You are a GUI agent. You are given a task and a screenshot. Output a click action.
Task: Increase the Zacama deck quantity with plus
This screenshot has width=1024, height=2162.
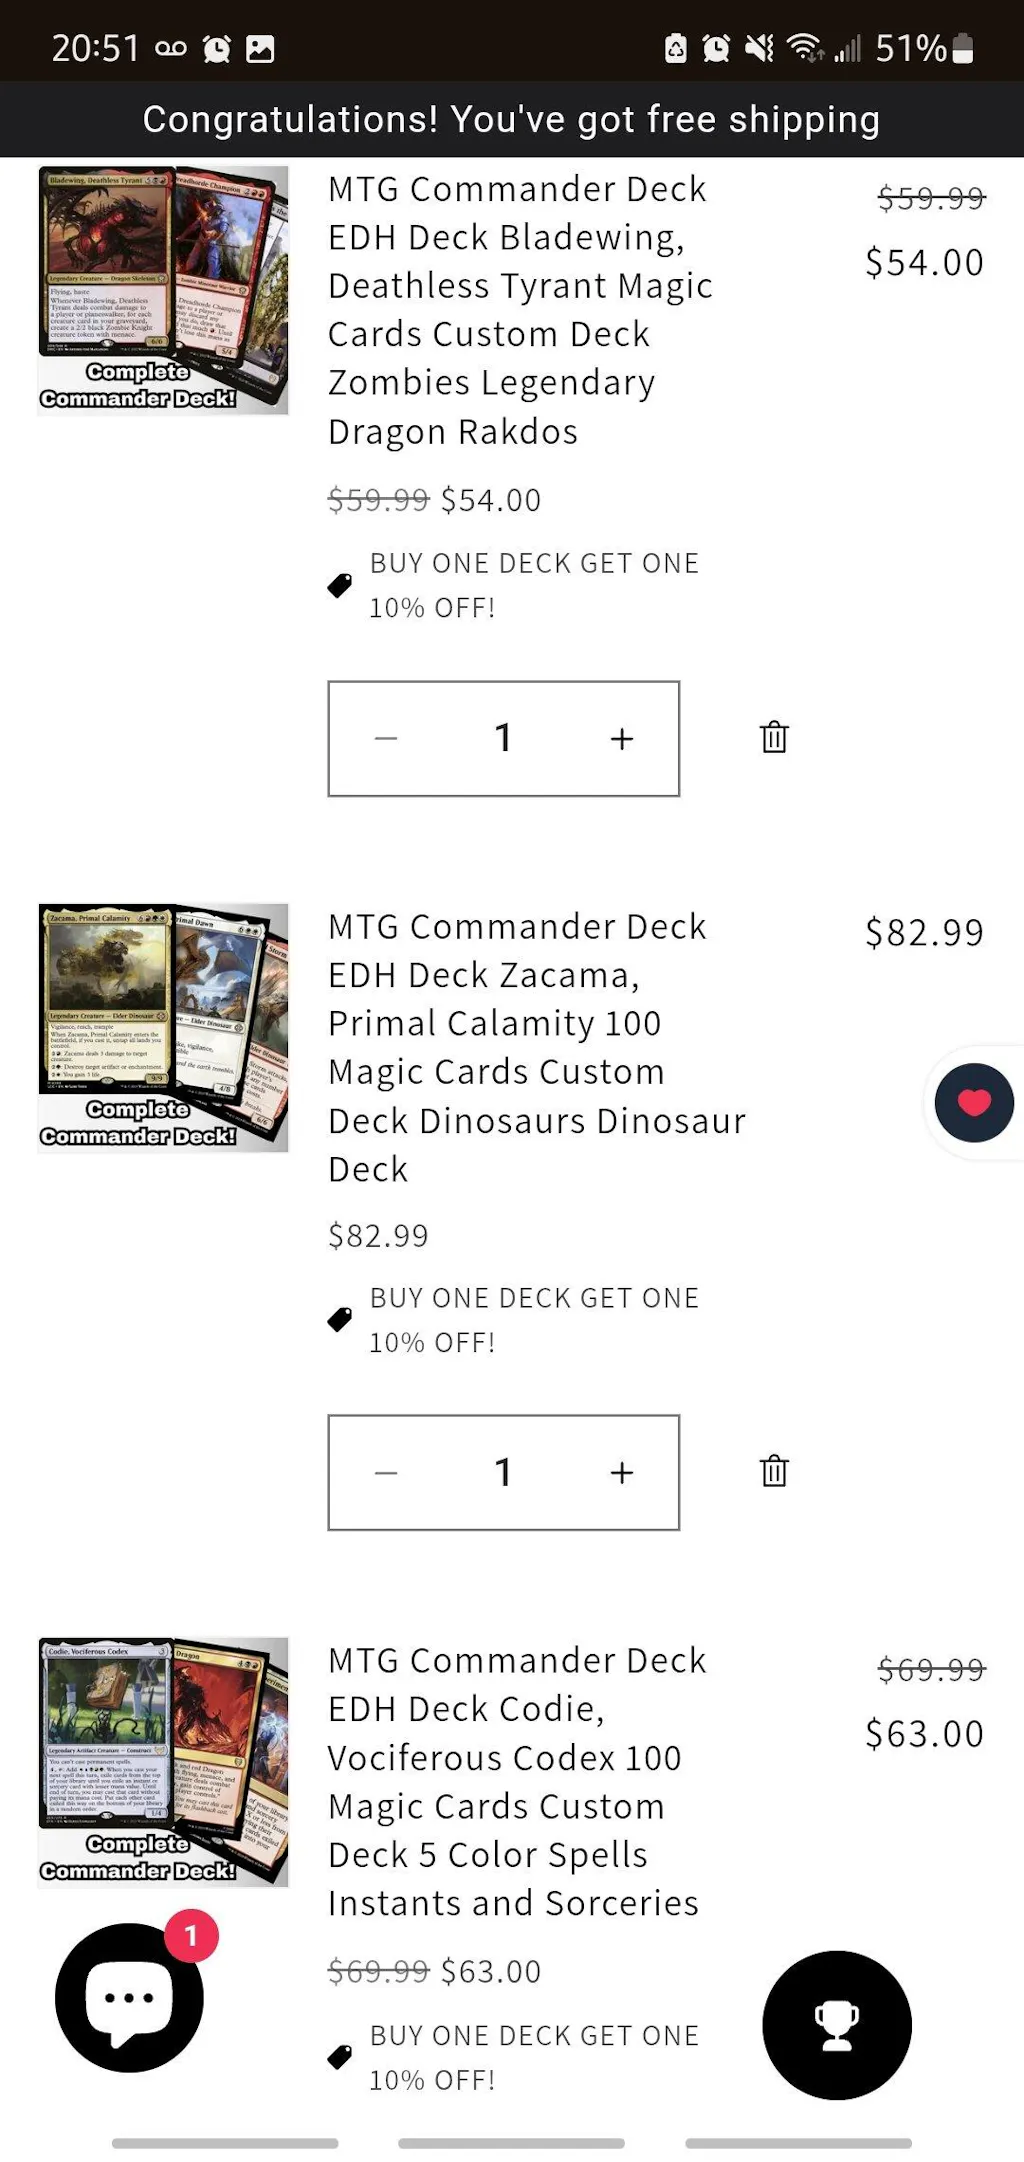pyautogui.click(x=622, y=1473)
